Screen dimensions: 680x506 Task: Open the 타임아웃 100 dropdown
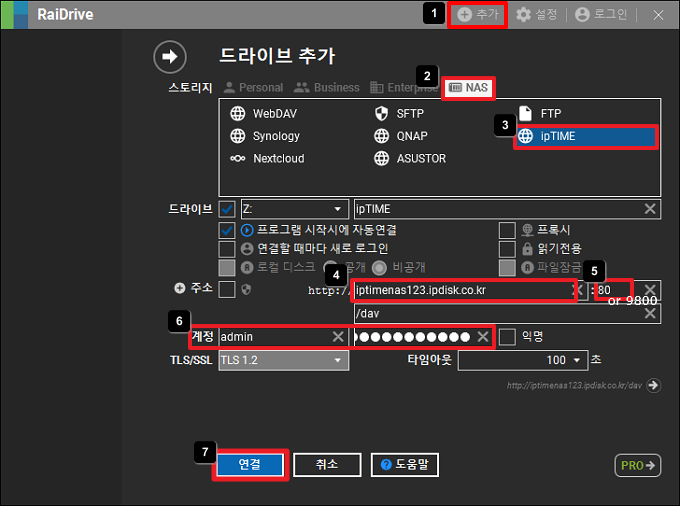pos(523,360)
